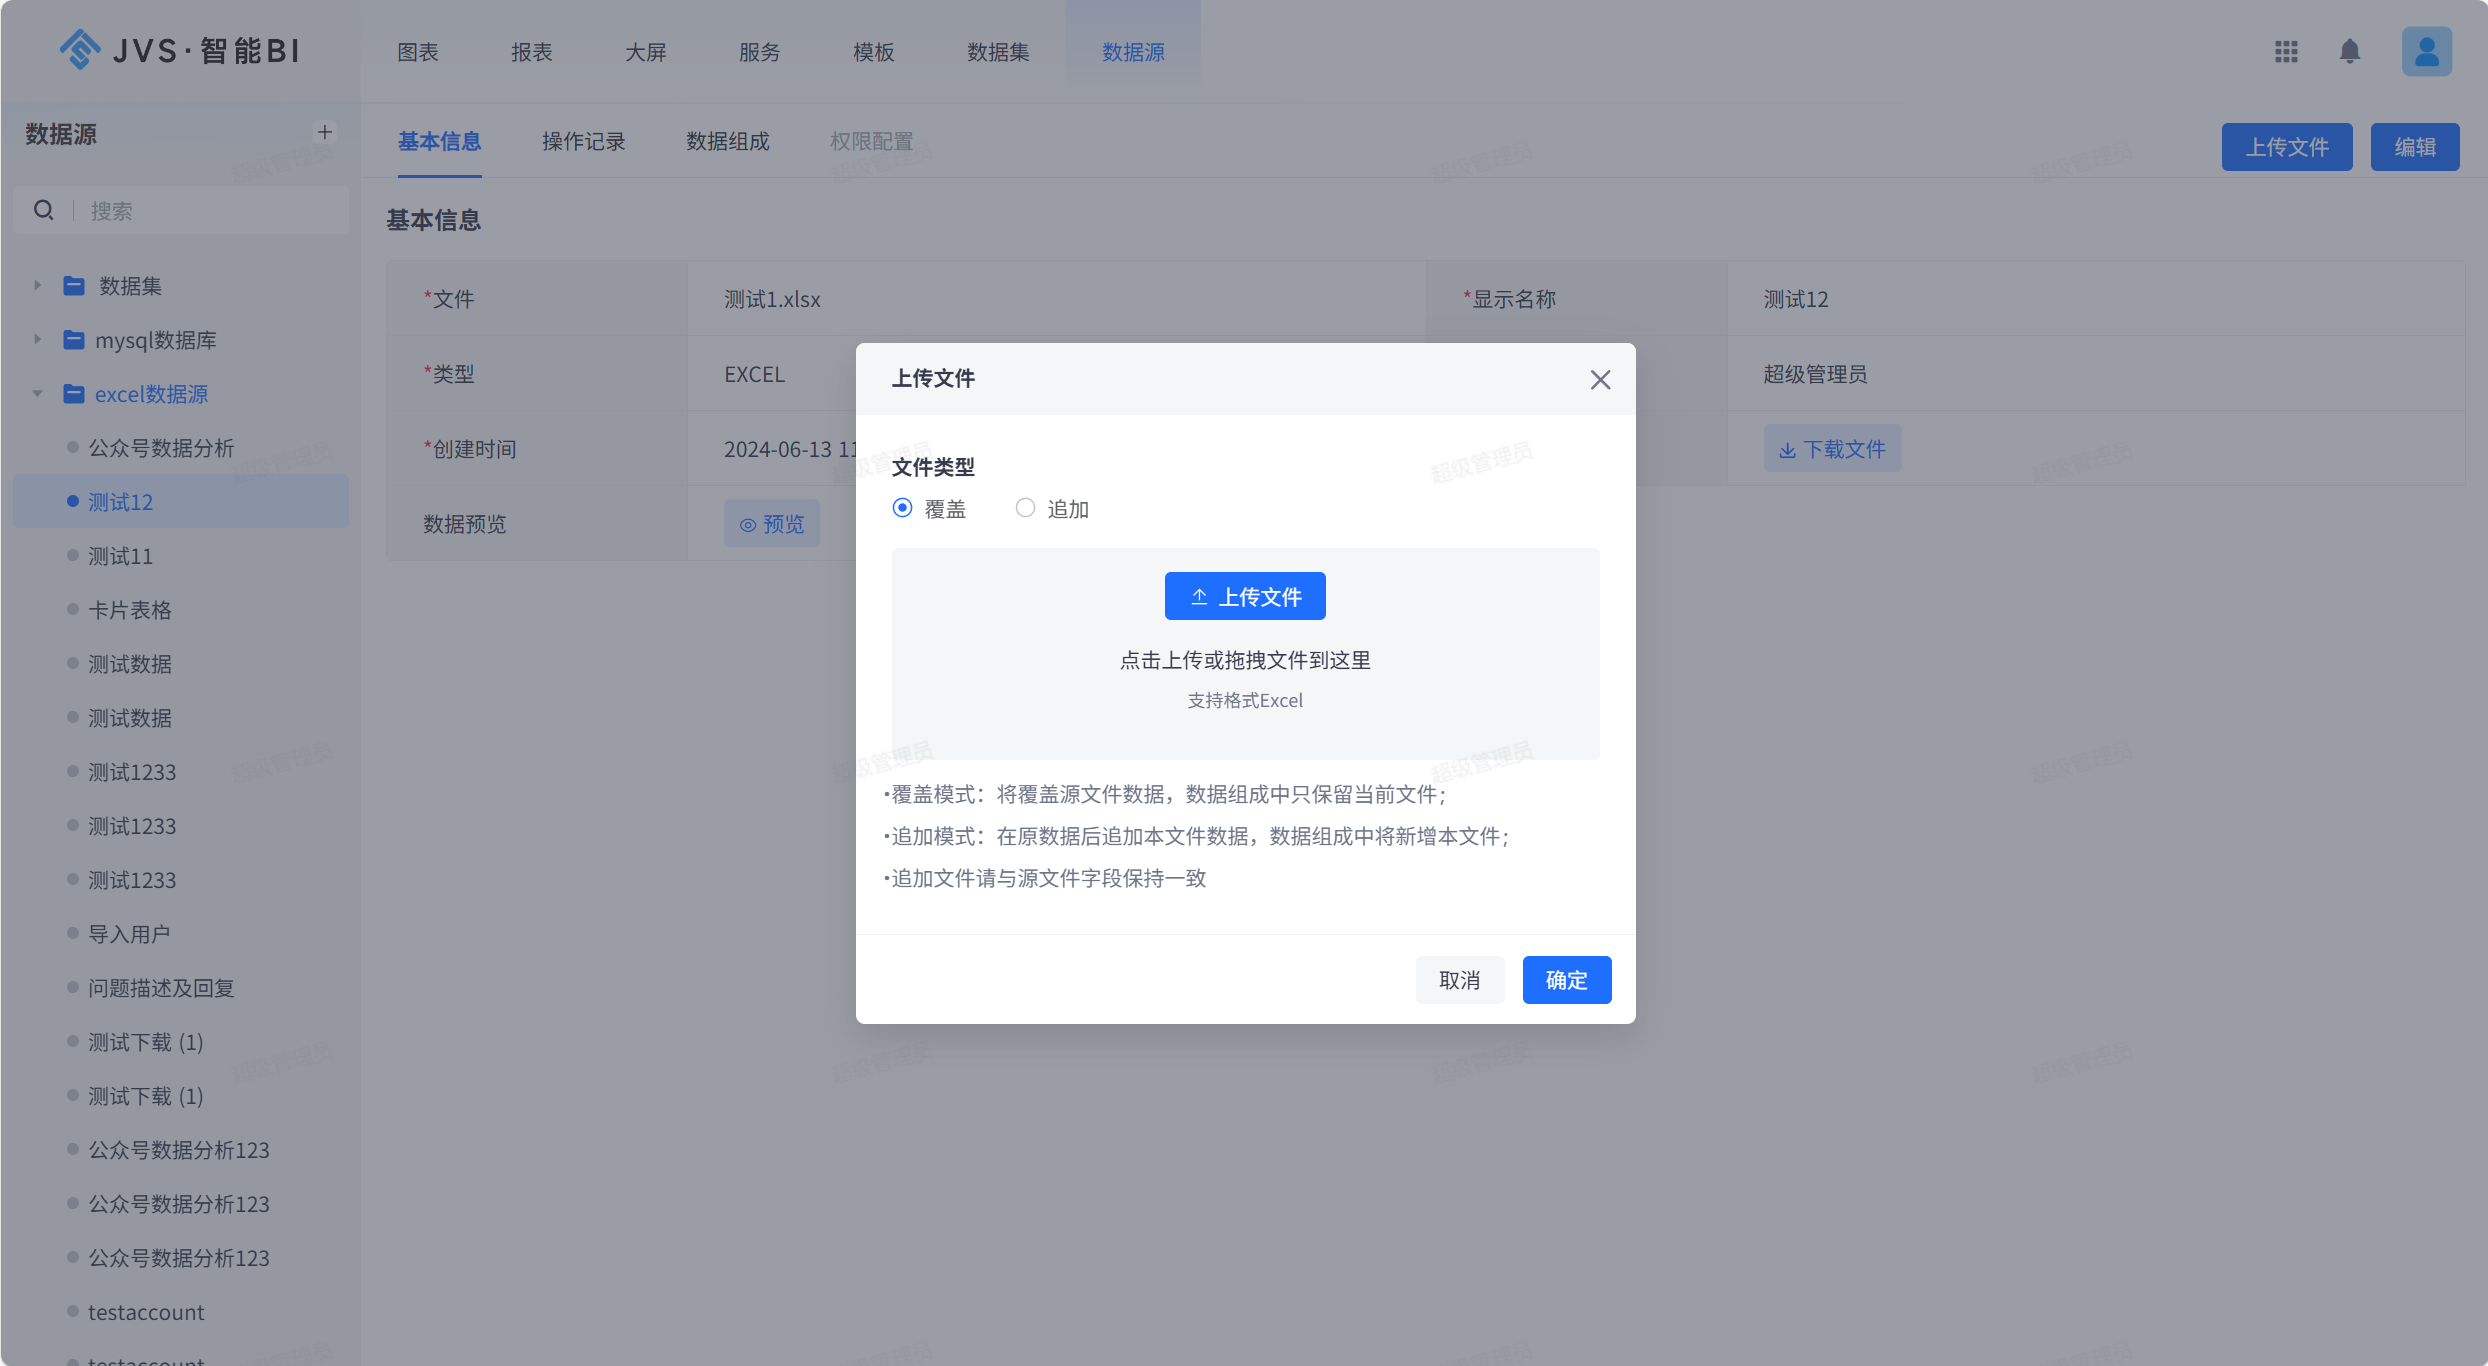Click the plus icon to add data source
This screenshot has width=2488, height=1366.
point(325,132)
